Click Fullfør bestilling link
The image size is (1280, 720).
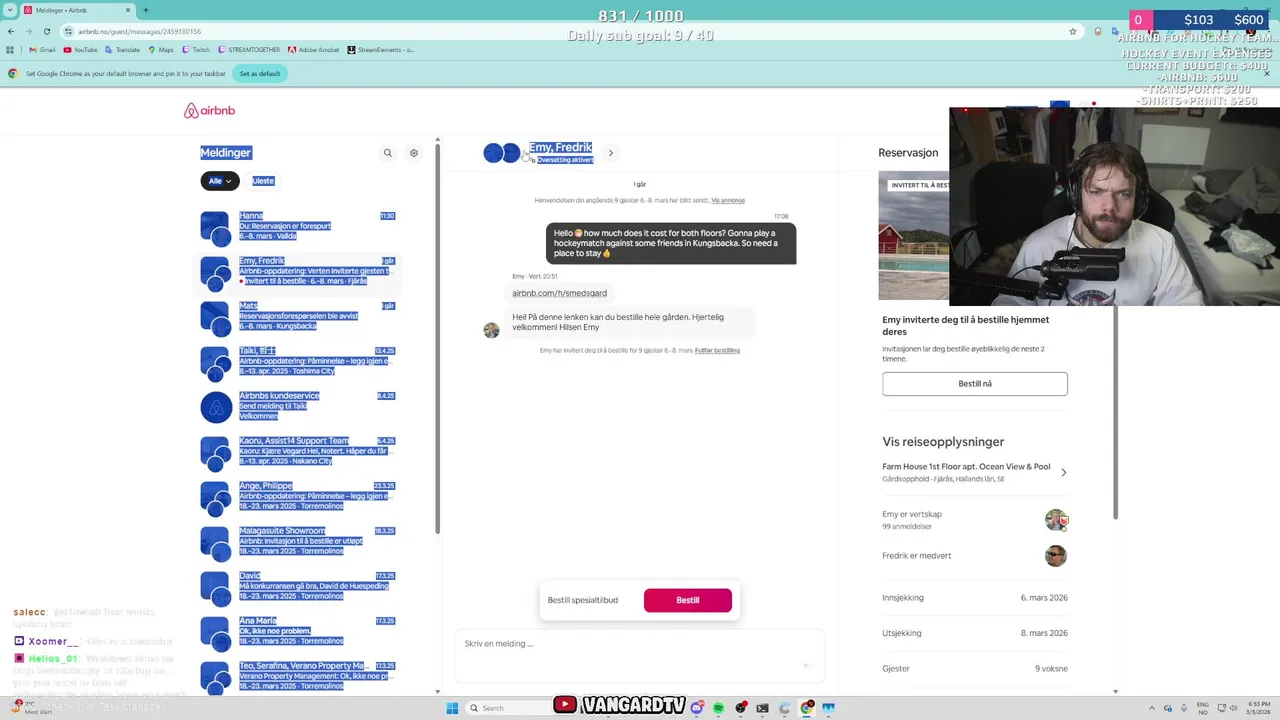coord(717,350)
